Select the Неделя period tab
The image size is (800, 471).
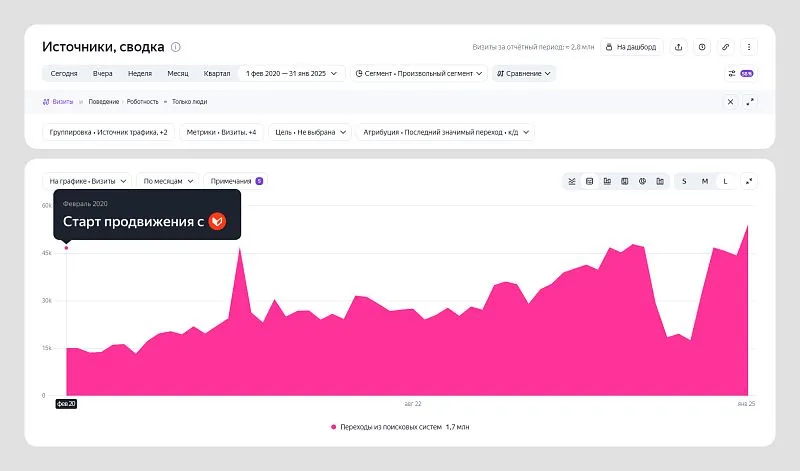point(140,73)
